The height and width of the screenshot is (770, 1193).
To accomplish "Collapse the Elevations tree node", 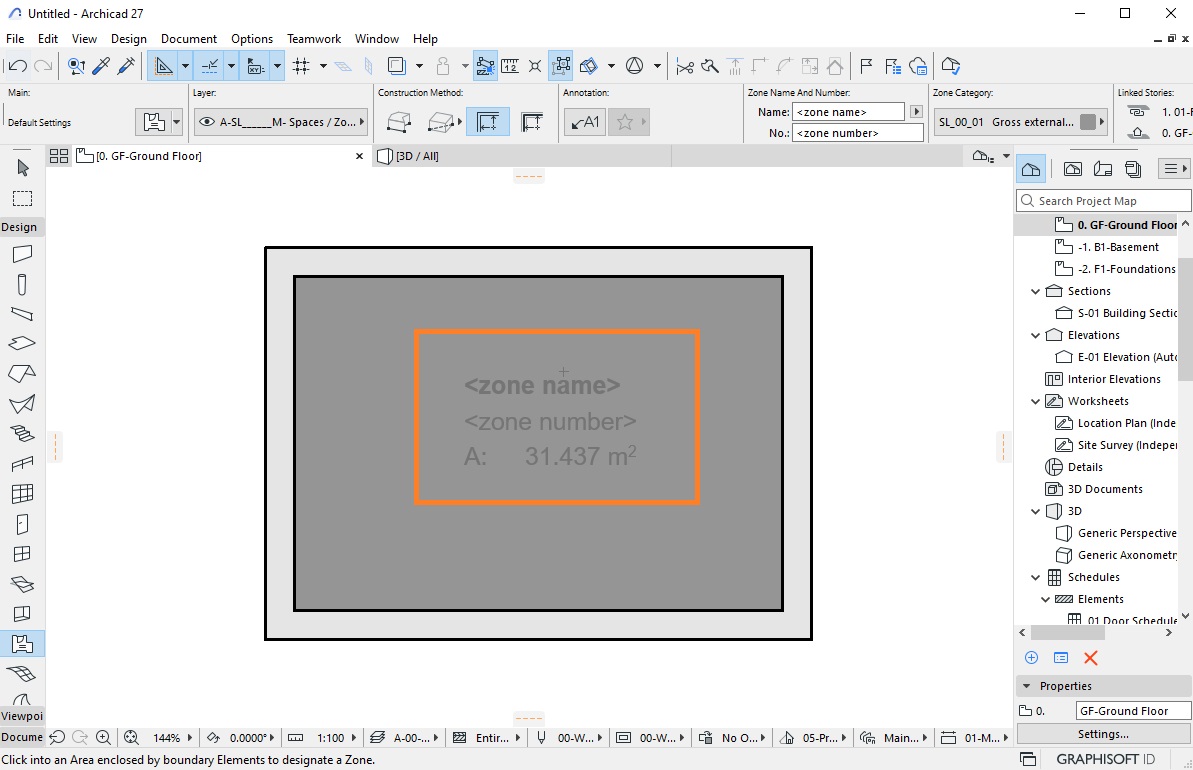I will [x=1035, y=336].
